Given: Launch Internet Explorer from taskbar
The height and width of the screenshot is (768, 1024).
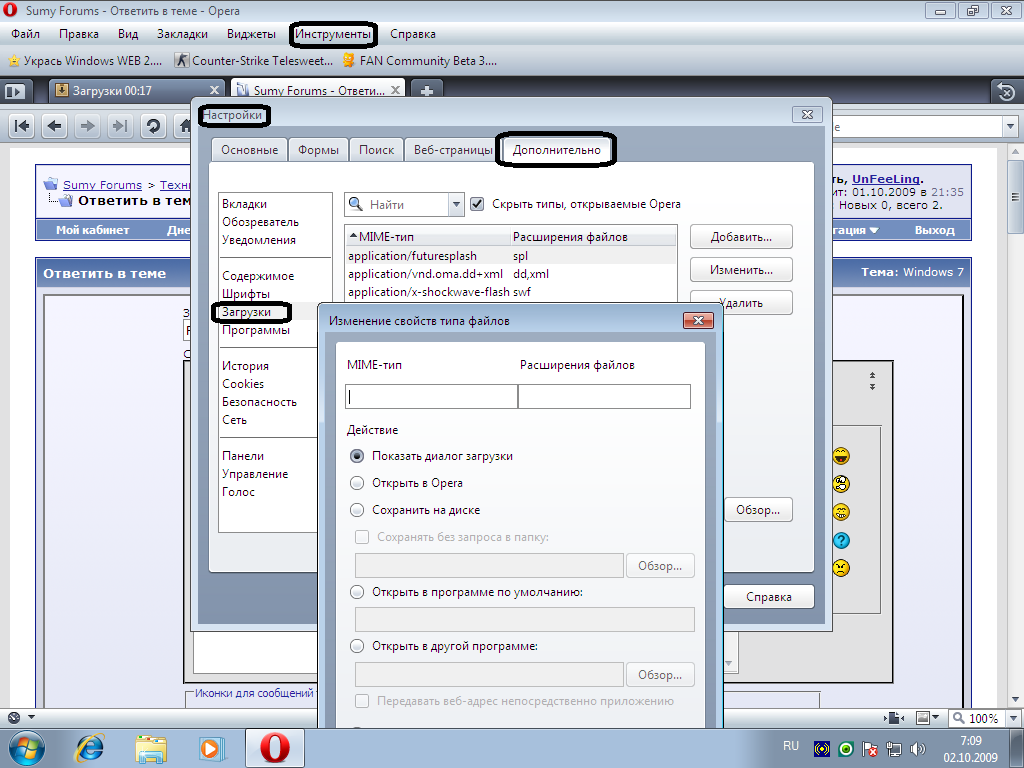Looking at the screenshot, I should tap(90, 747).
